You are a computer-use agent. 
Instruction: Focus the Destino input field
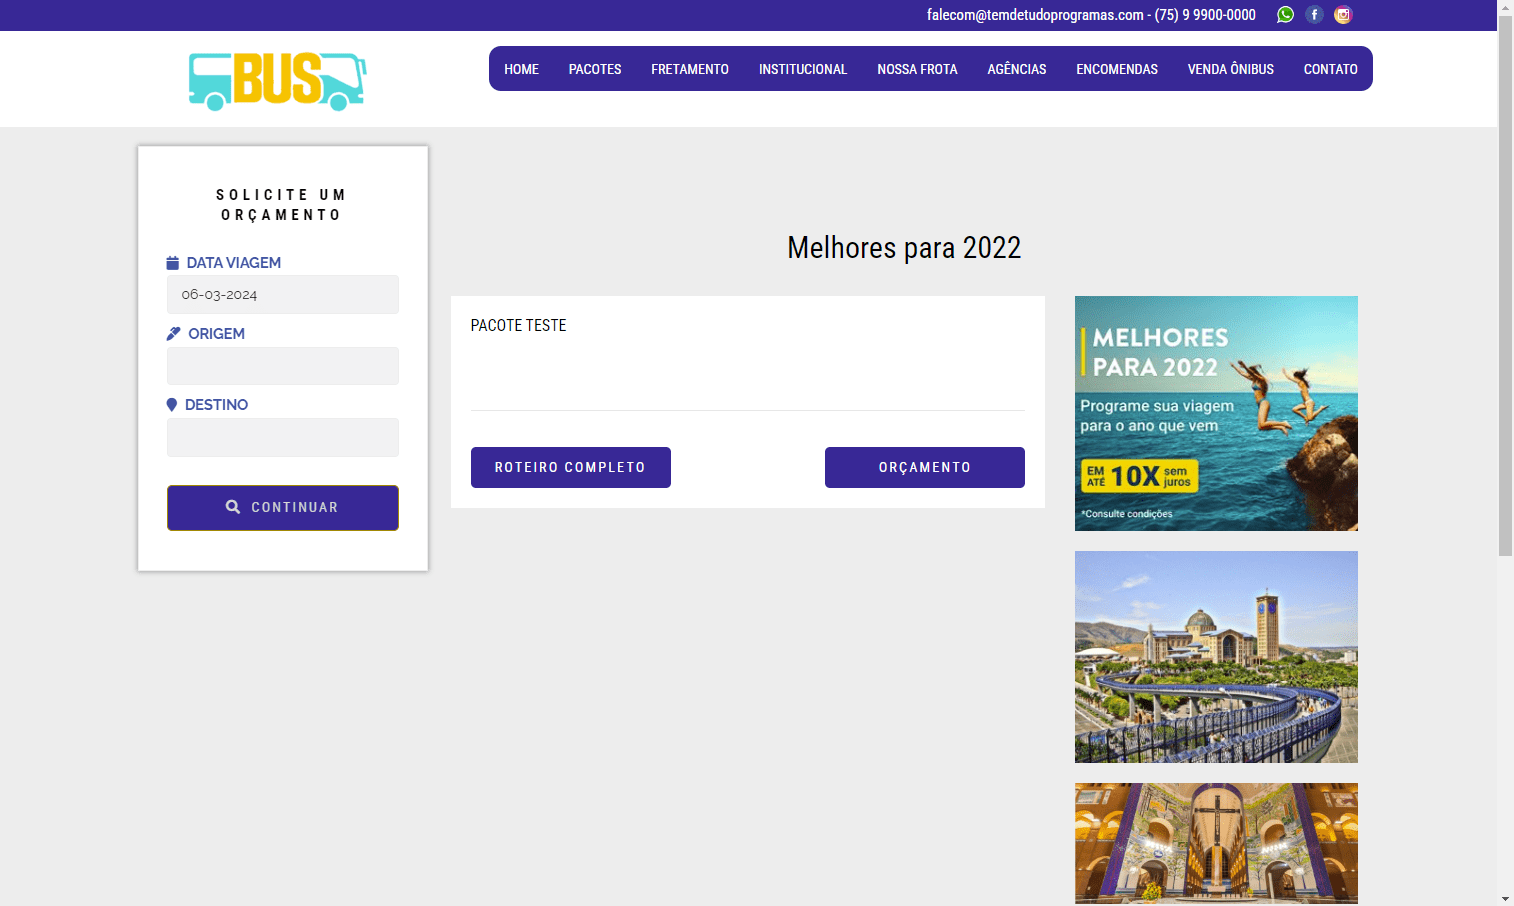(282, 437)
